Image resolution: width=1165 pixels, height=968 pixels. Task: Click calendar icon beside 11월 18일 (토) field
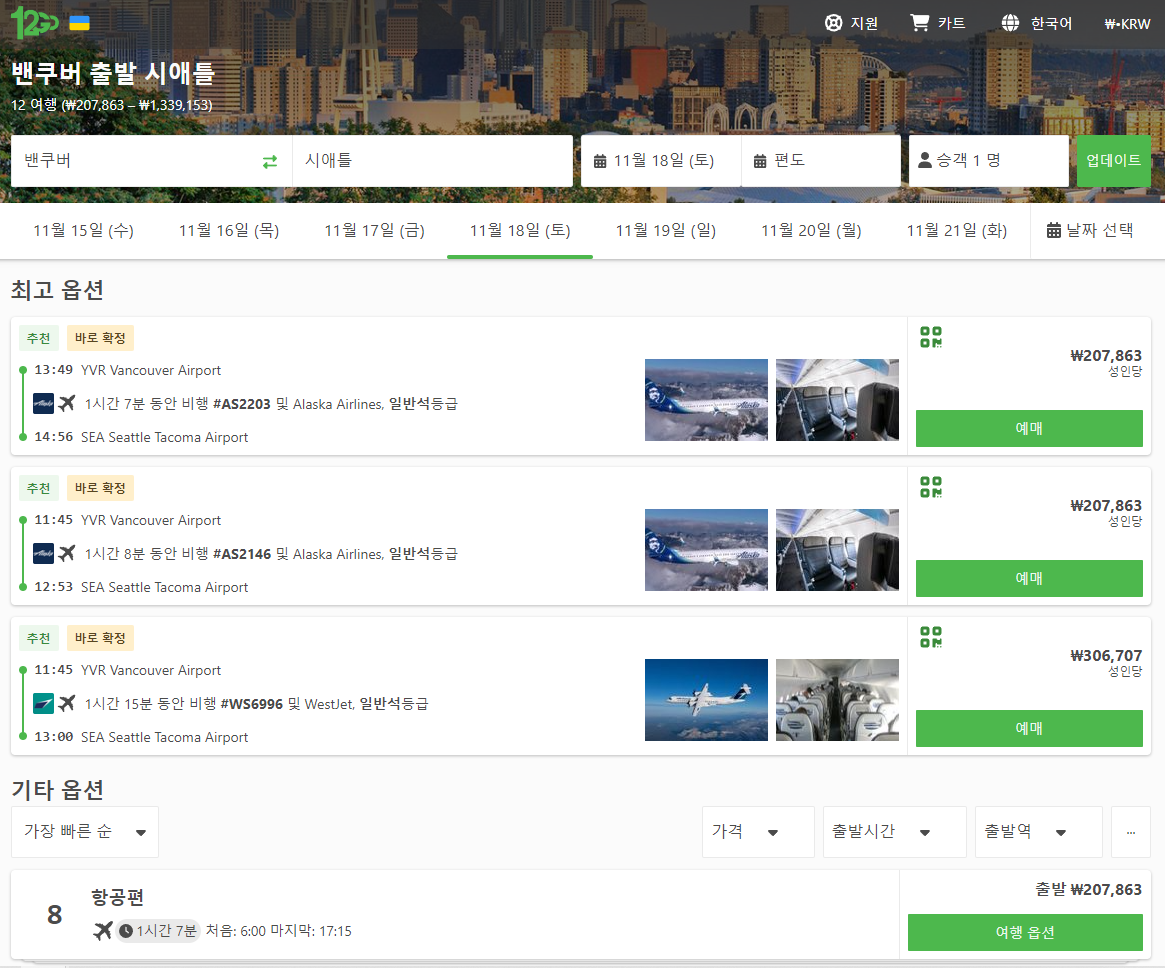[600, 160]
